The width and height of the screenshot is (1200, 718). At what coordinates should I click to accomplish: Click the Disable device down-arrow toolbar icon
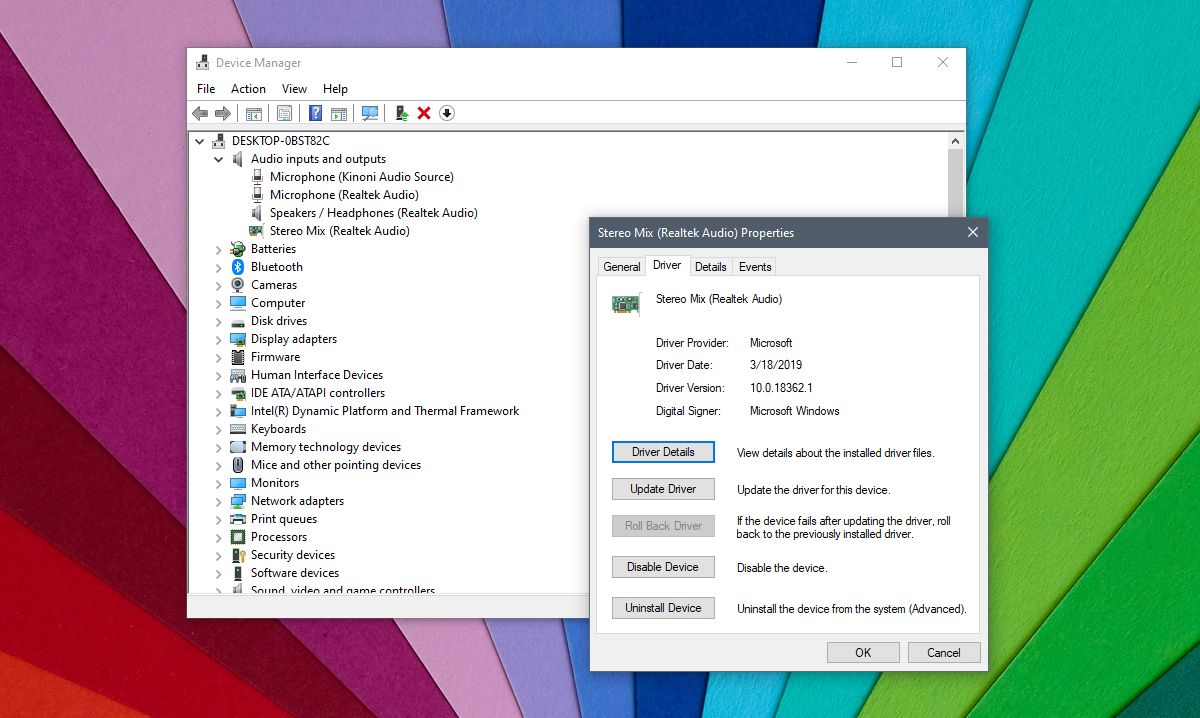point(447,113)
